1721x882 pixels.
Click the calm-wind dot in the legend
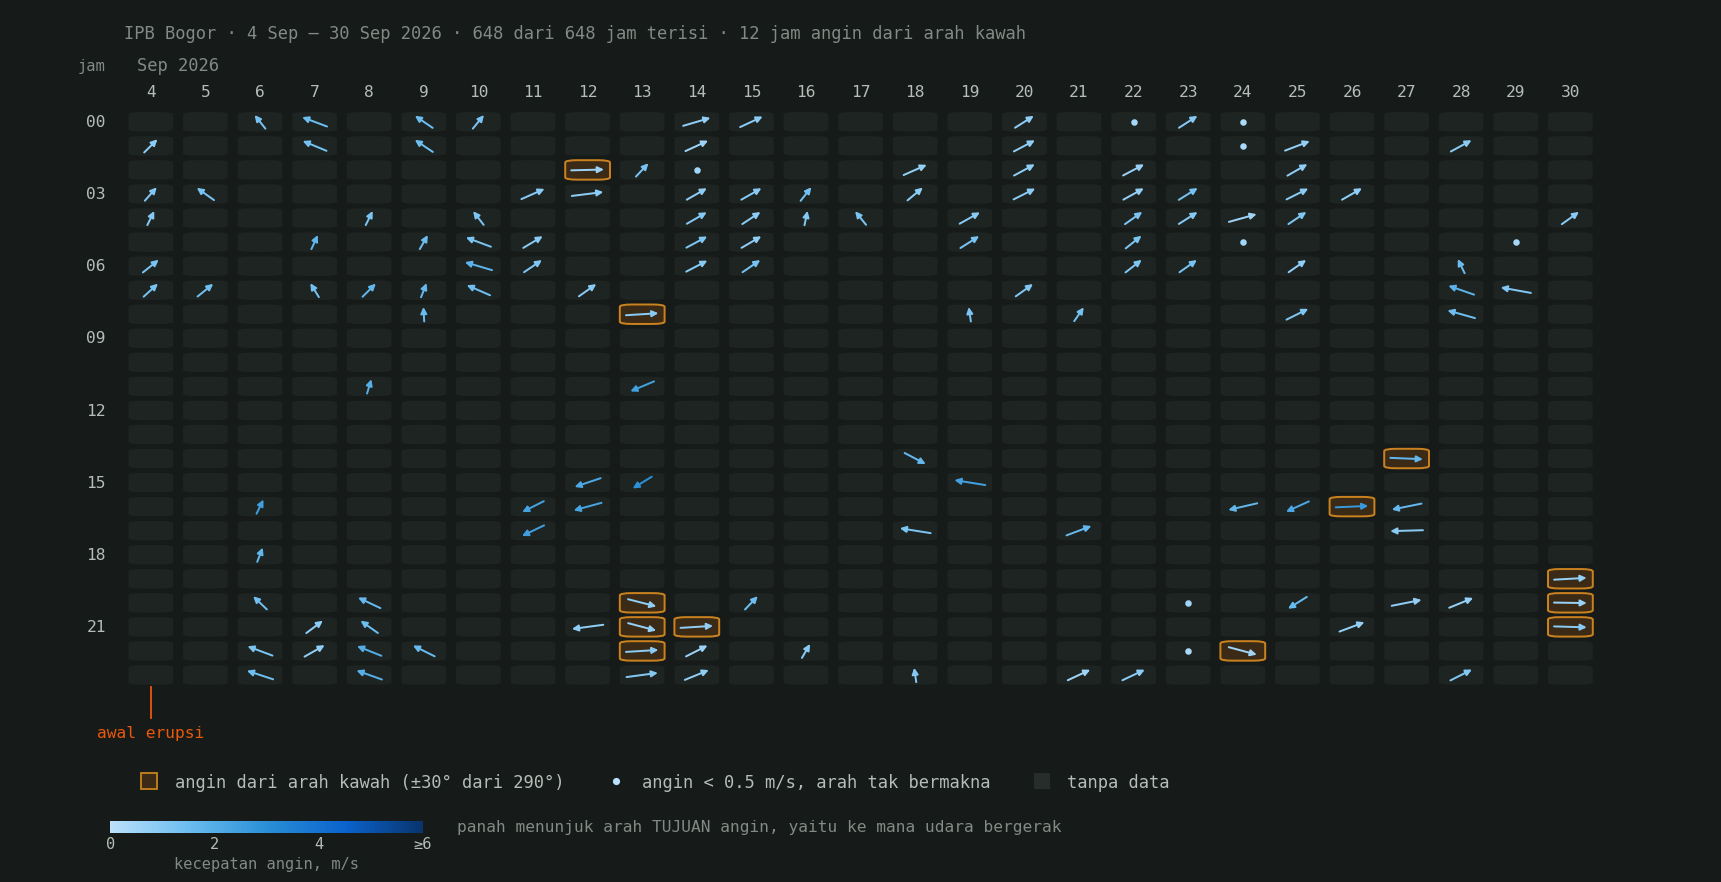tap(616, 781)
